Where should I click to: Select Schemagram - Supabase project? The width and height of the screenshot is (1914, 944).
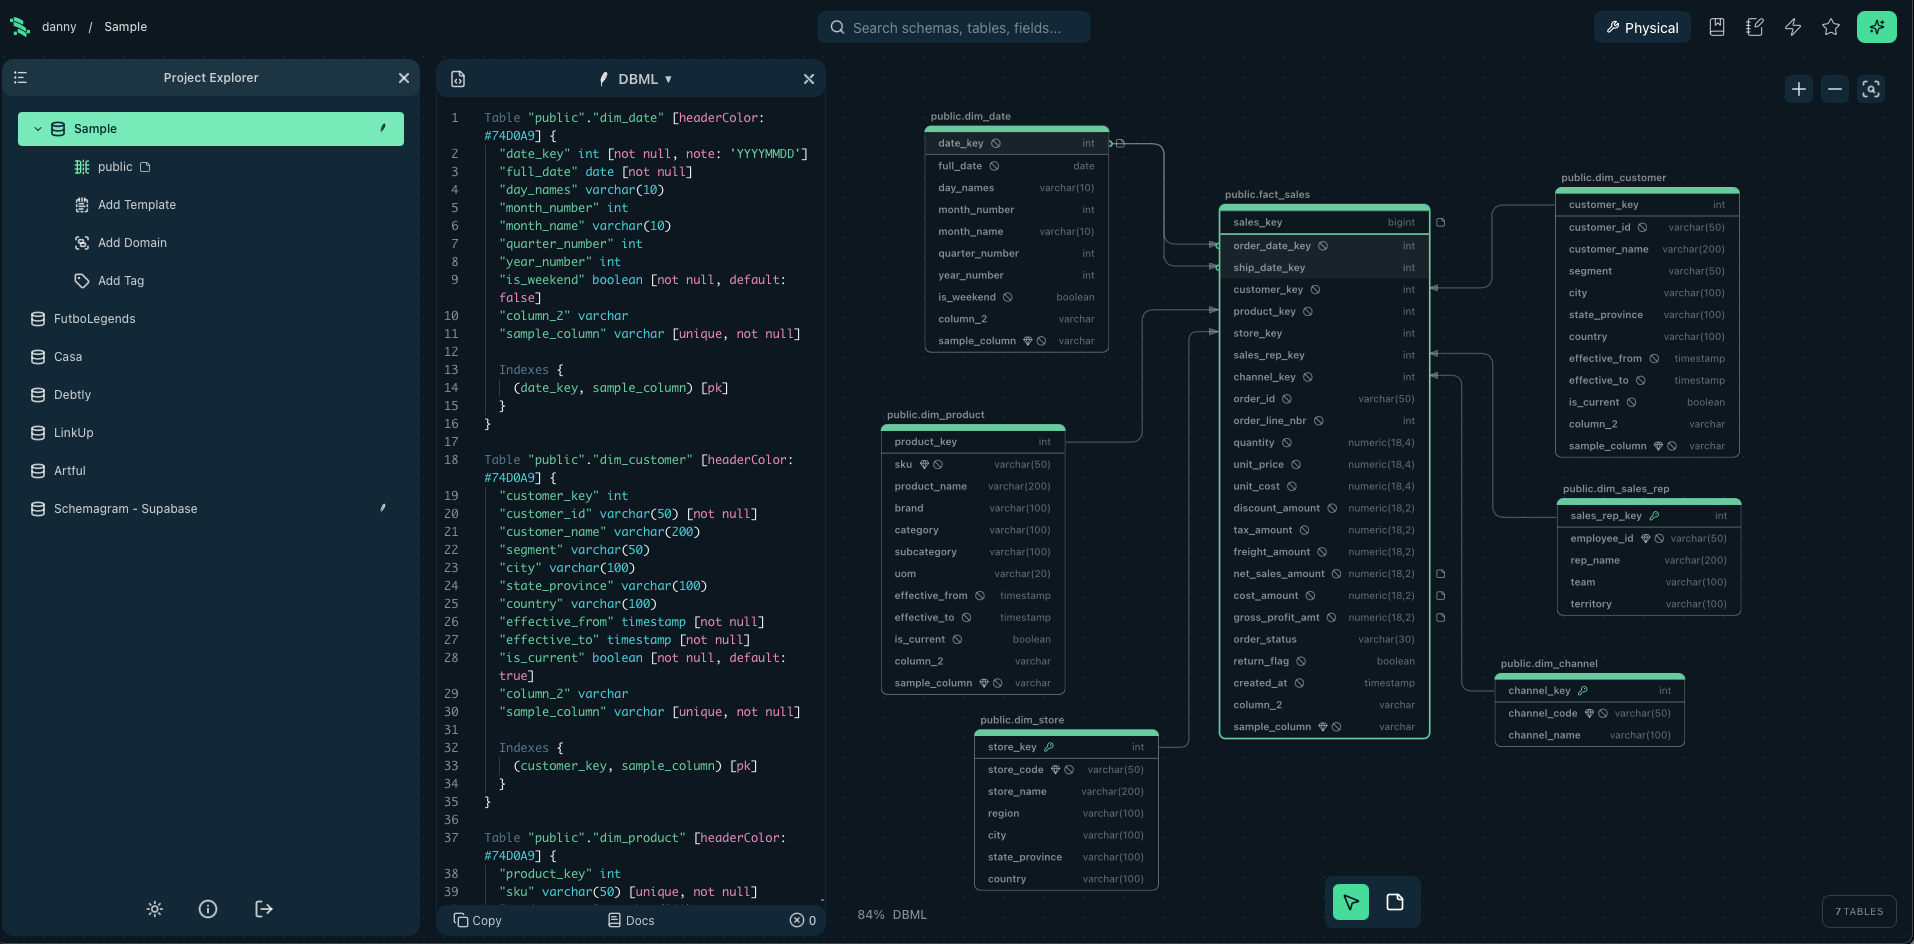(125, 509)
